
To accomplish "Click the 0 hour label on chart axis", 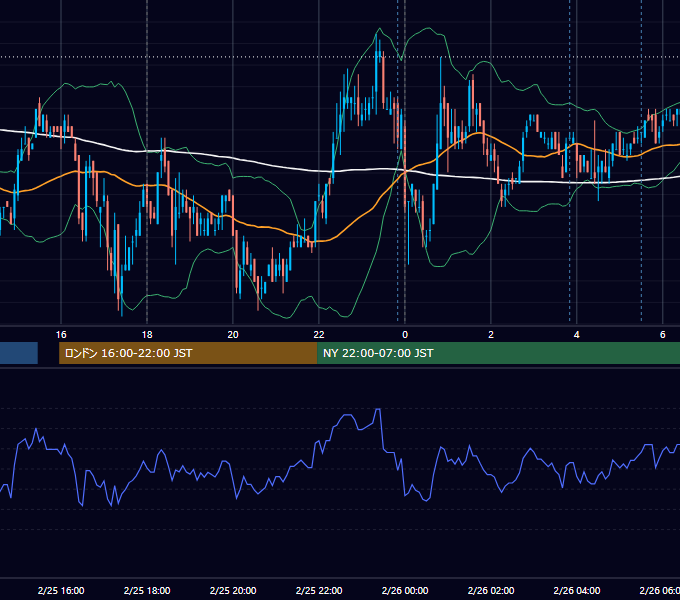I will 405,335.
